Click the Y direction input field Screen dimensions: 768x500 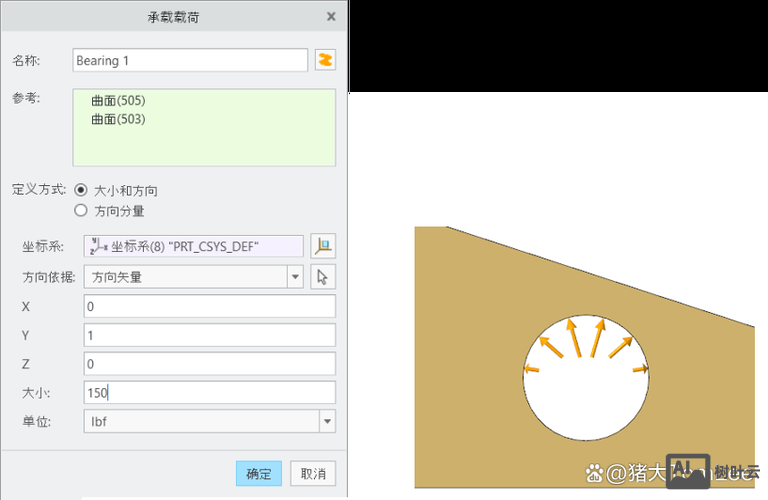tap(209, 335)
